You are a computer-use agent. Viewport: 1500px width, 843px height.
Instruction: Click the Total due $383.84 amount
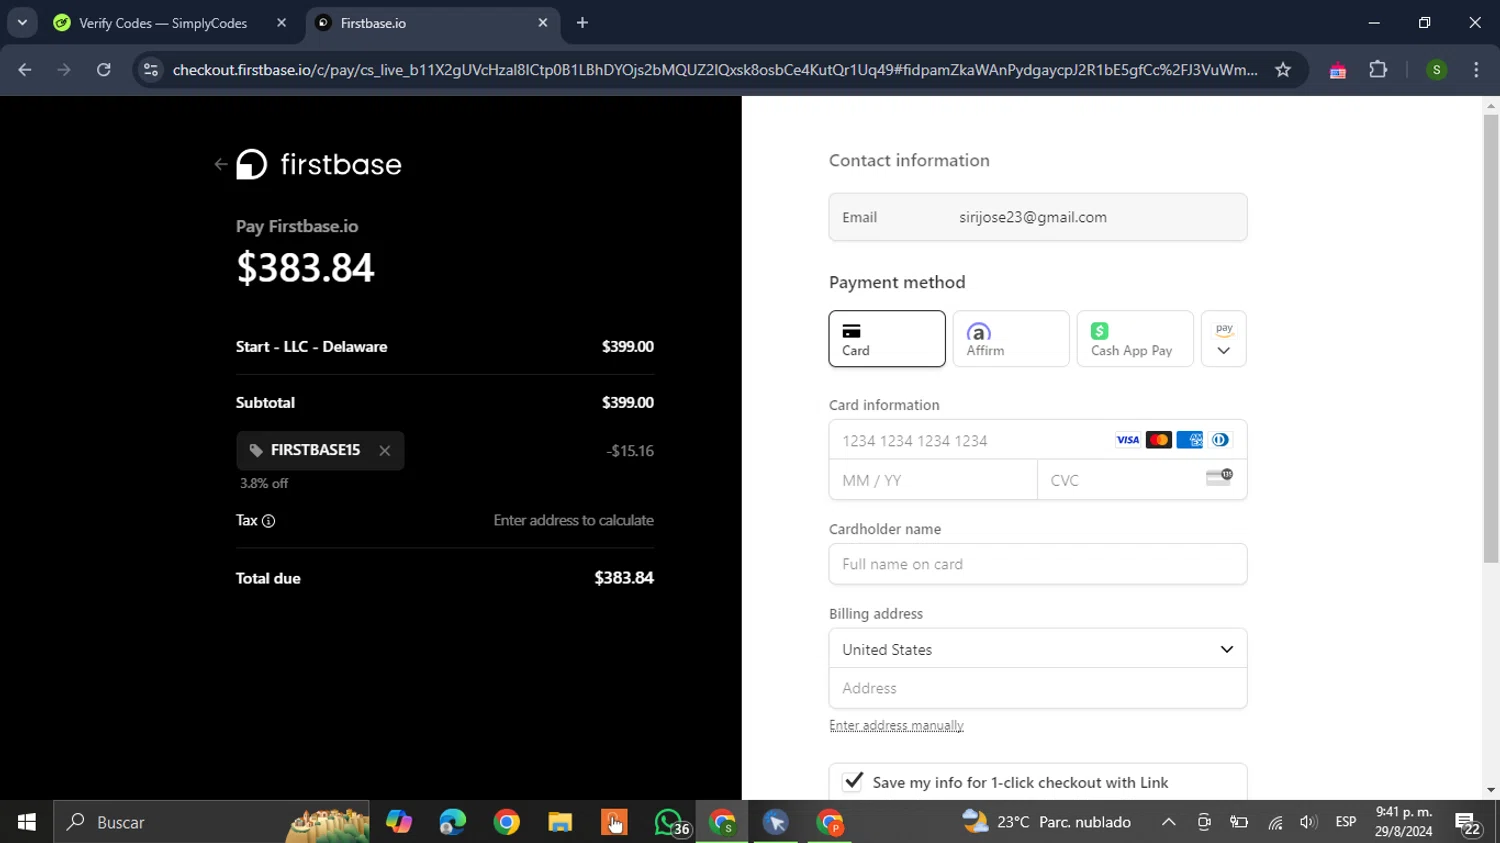(x=624, y=578)
